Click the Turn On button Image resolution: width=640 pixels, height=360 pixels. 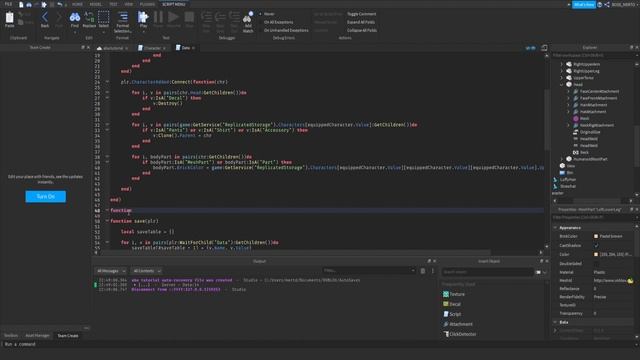click(46, 196)
